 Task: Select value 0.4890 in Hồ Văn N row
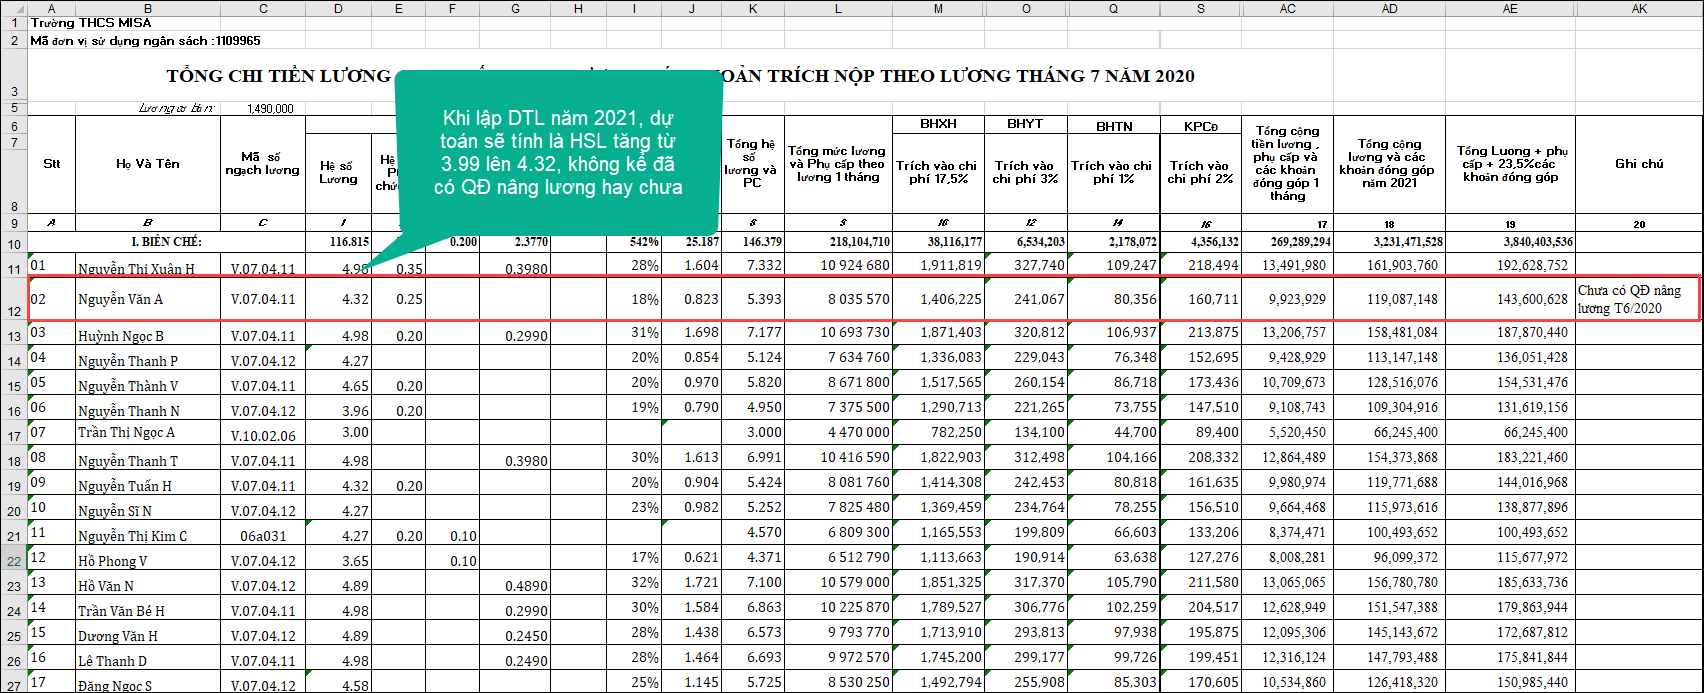[x=513, y=583]
